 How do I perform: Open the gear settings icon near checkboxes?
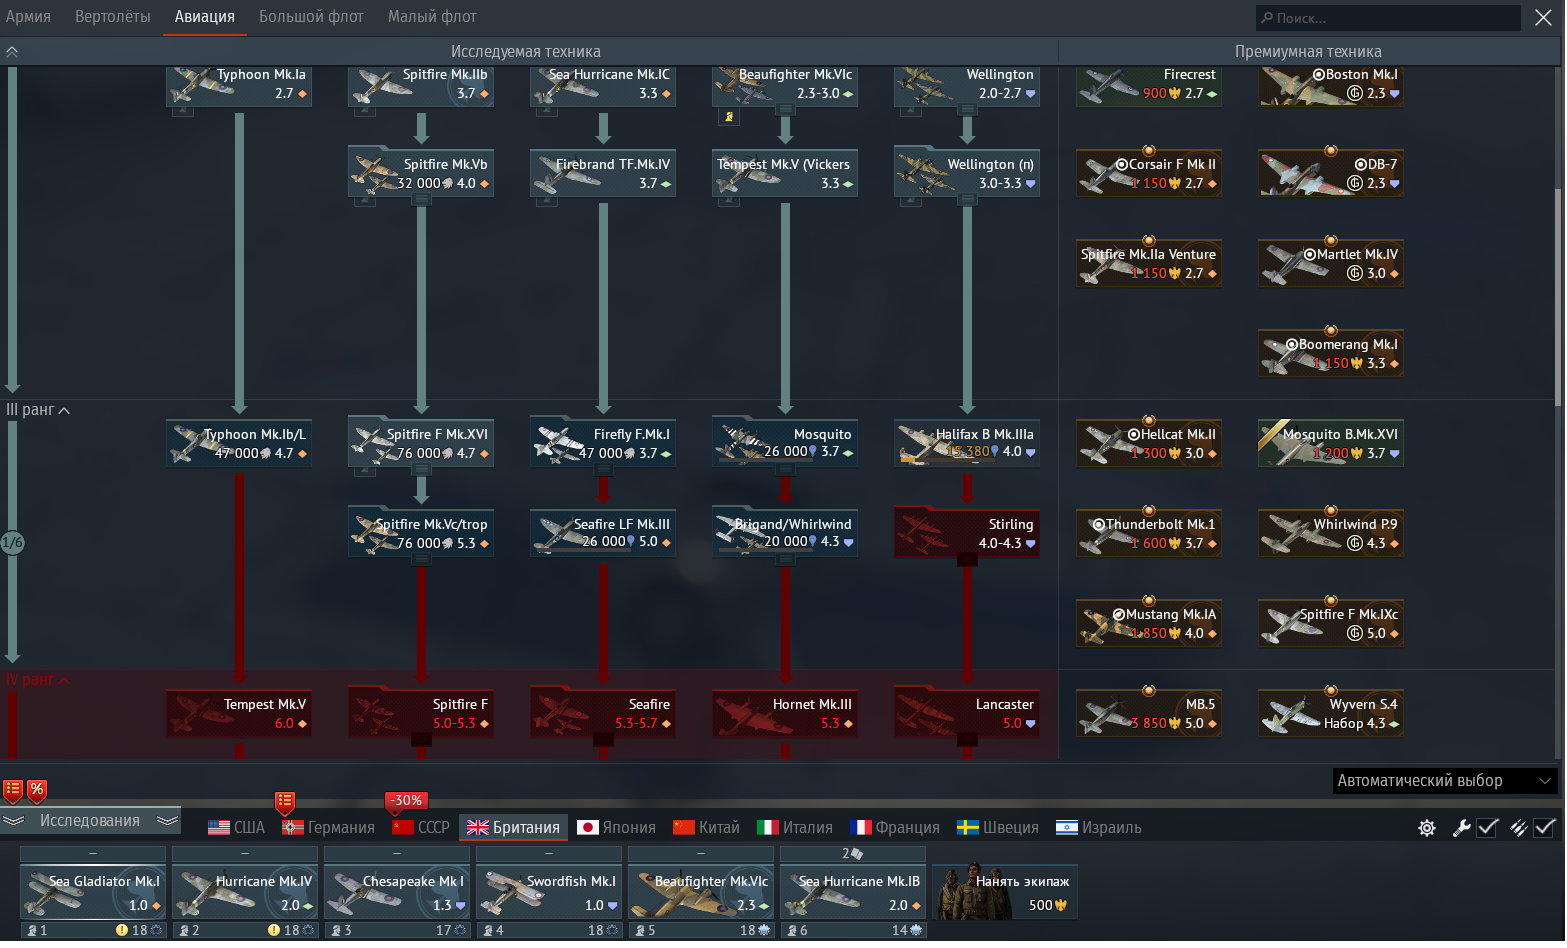1427,828
